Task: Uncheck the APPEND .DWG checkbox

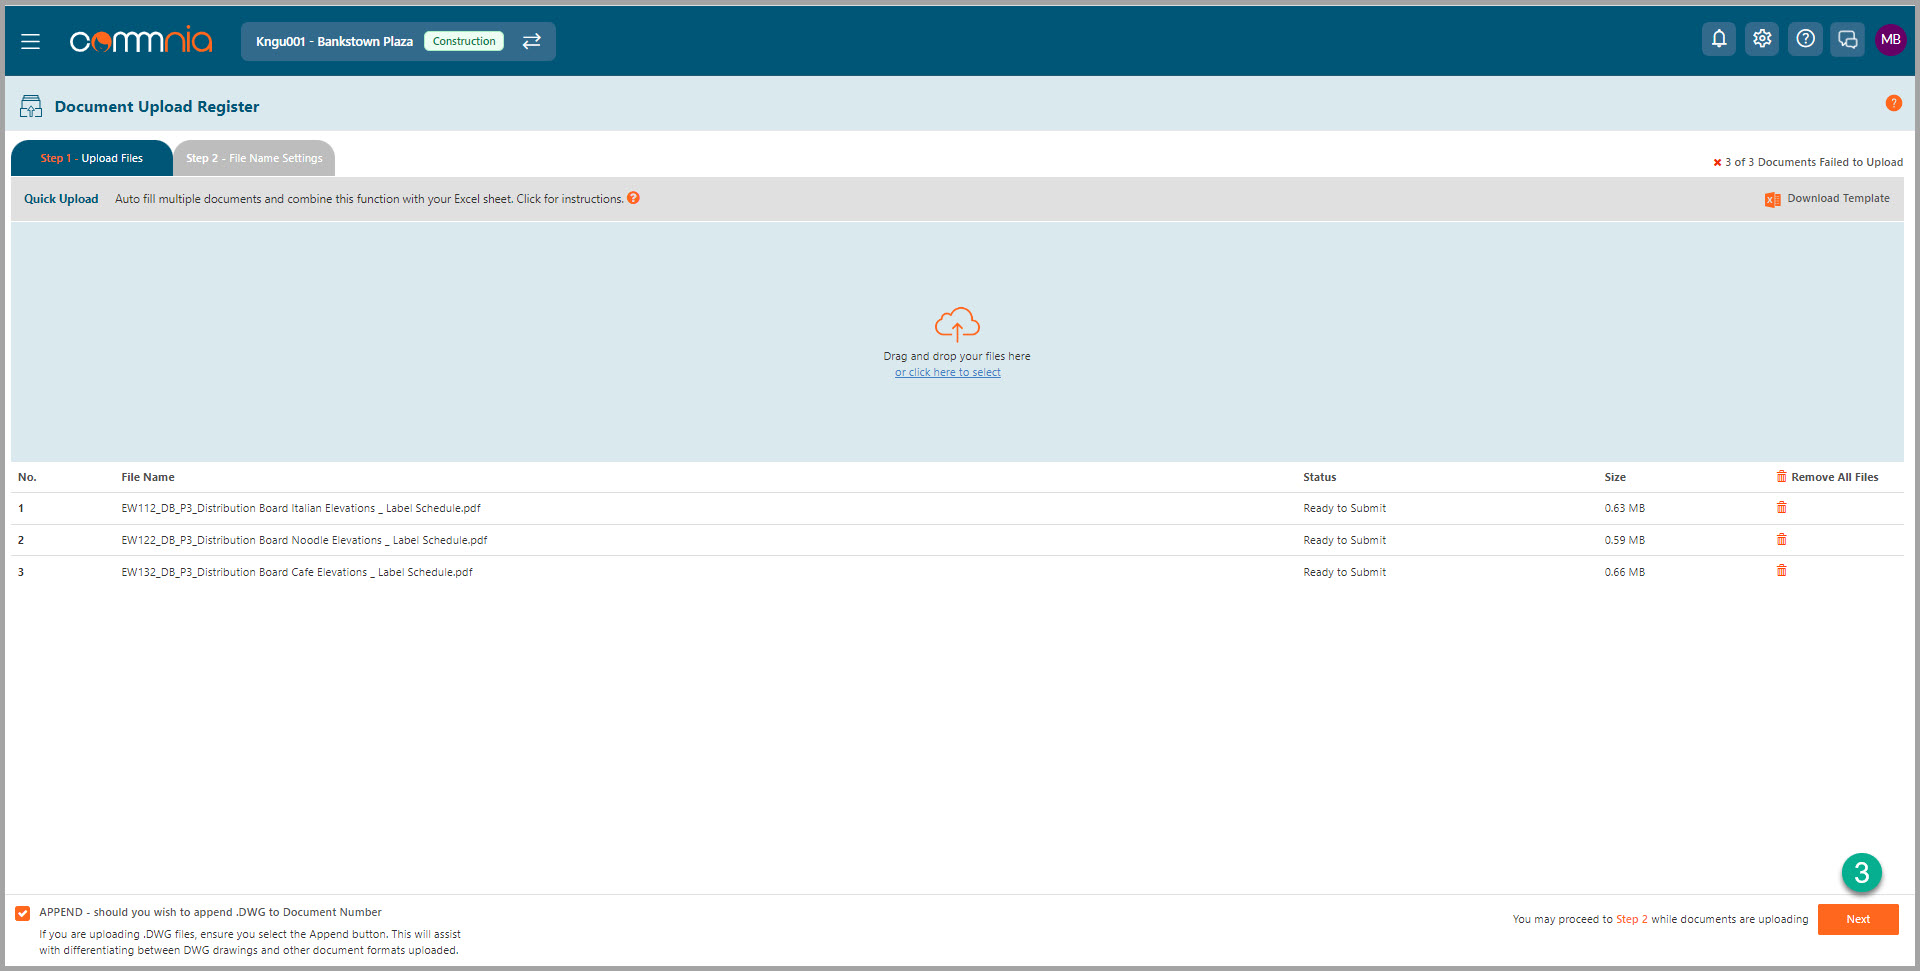Action: point(22,913)
